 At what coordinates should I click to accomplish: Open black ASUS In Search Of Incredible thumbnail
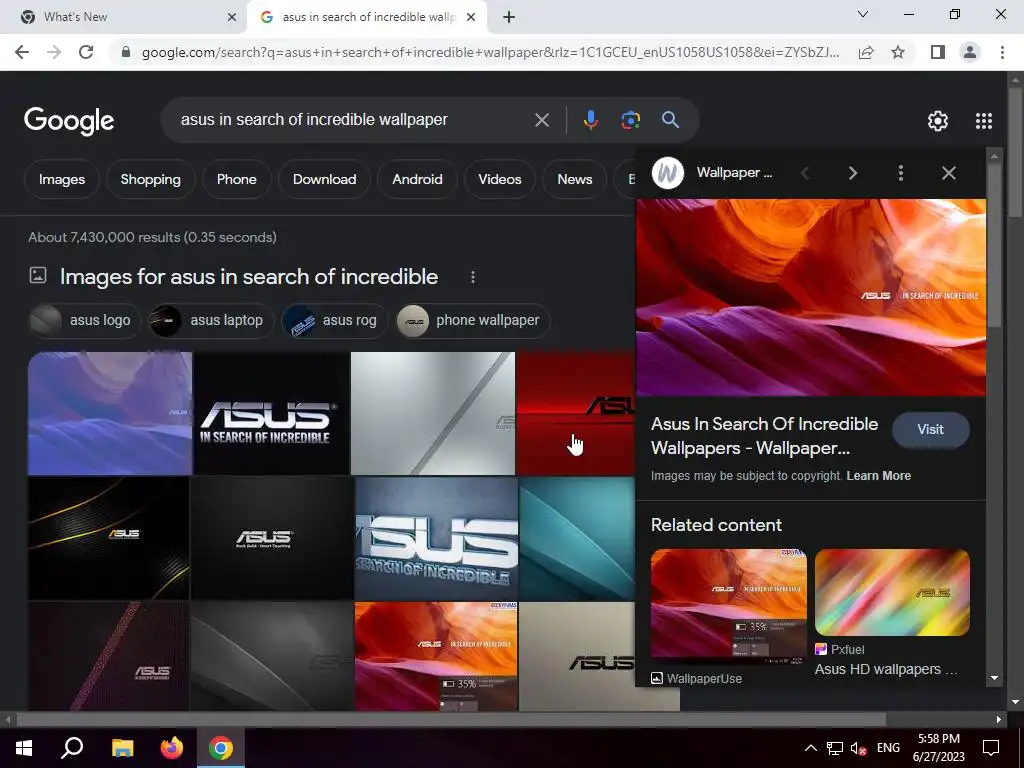click(x=271, y=413)
